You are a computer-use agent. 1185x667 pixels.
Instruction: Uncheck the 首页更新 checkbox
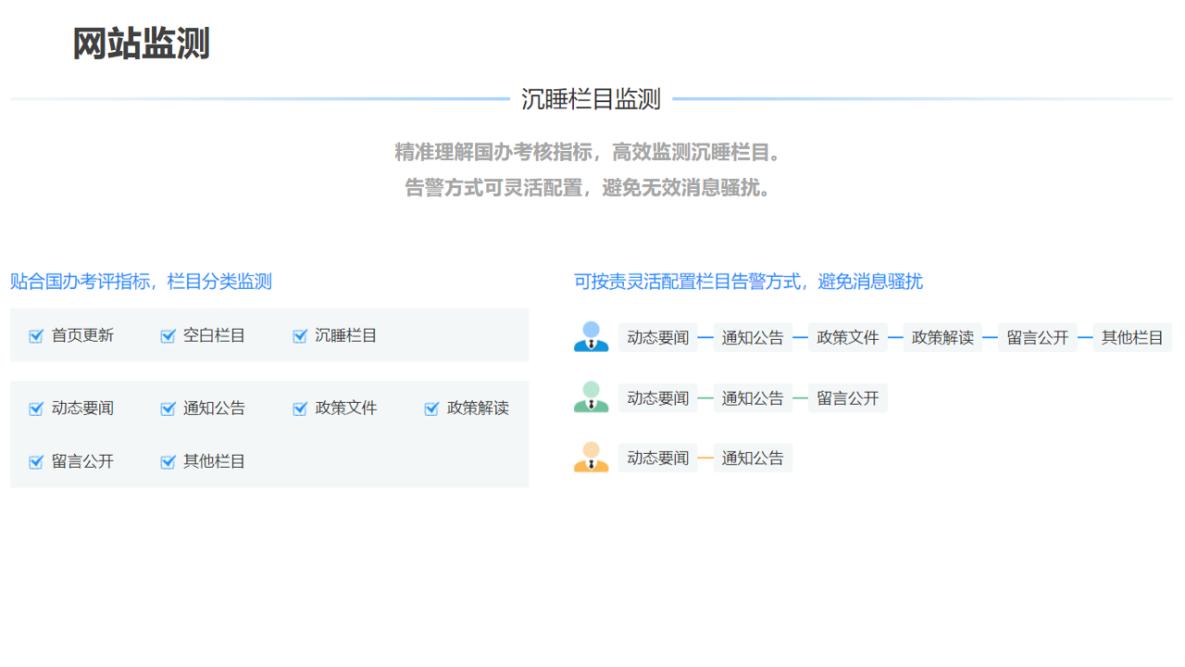coord(36,336)
